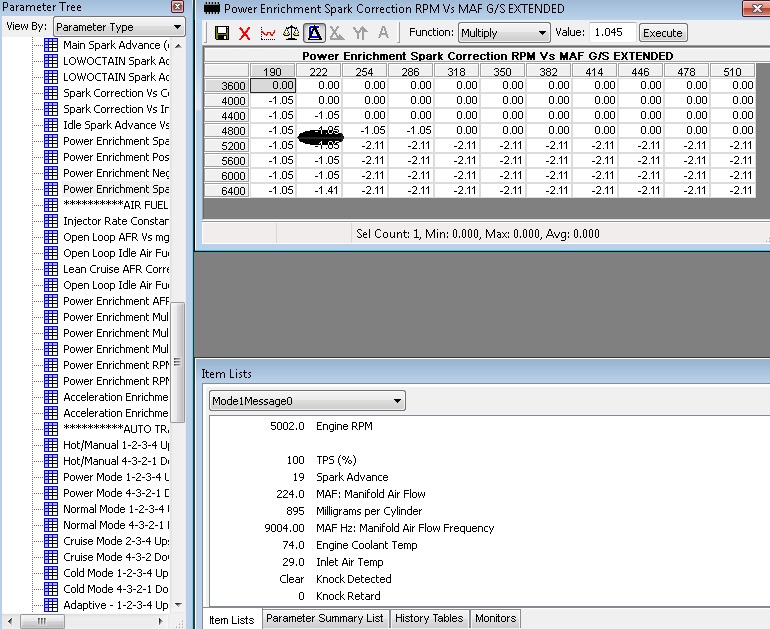Image resolution: width=770 pixels, height=629 pixels.
Task: Open the View By Parameter Type dropdown
Action: (119, 27)
